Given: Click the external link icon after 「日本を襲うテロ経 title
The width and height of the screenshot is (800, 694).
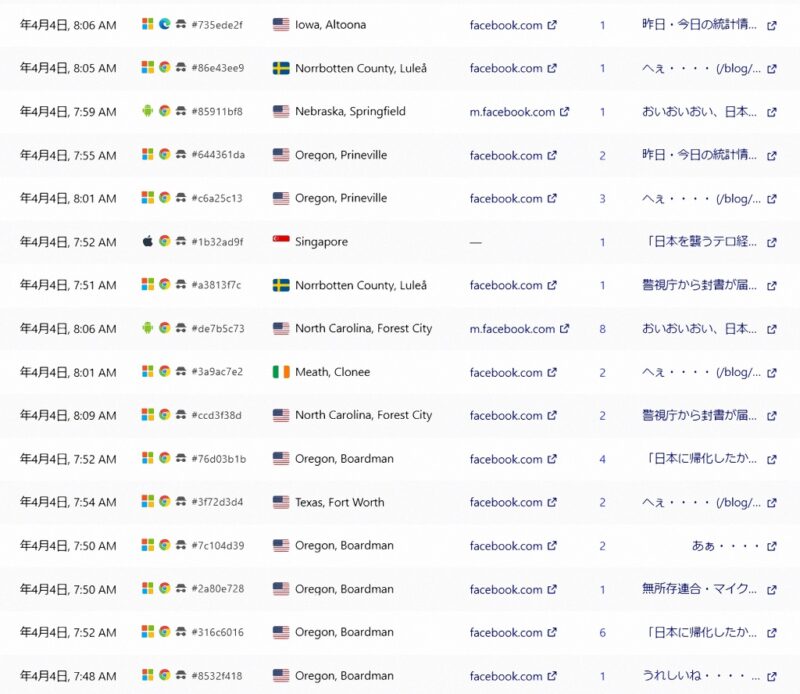Looking at the screenshot, I should coord(771,242).
